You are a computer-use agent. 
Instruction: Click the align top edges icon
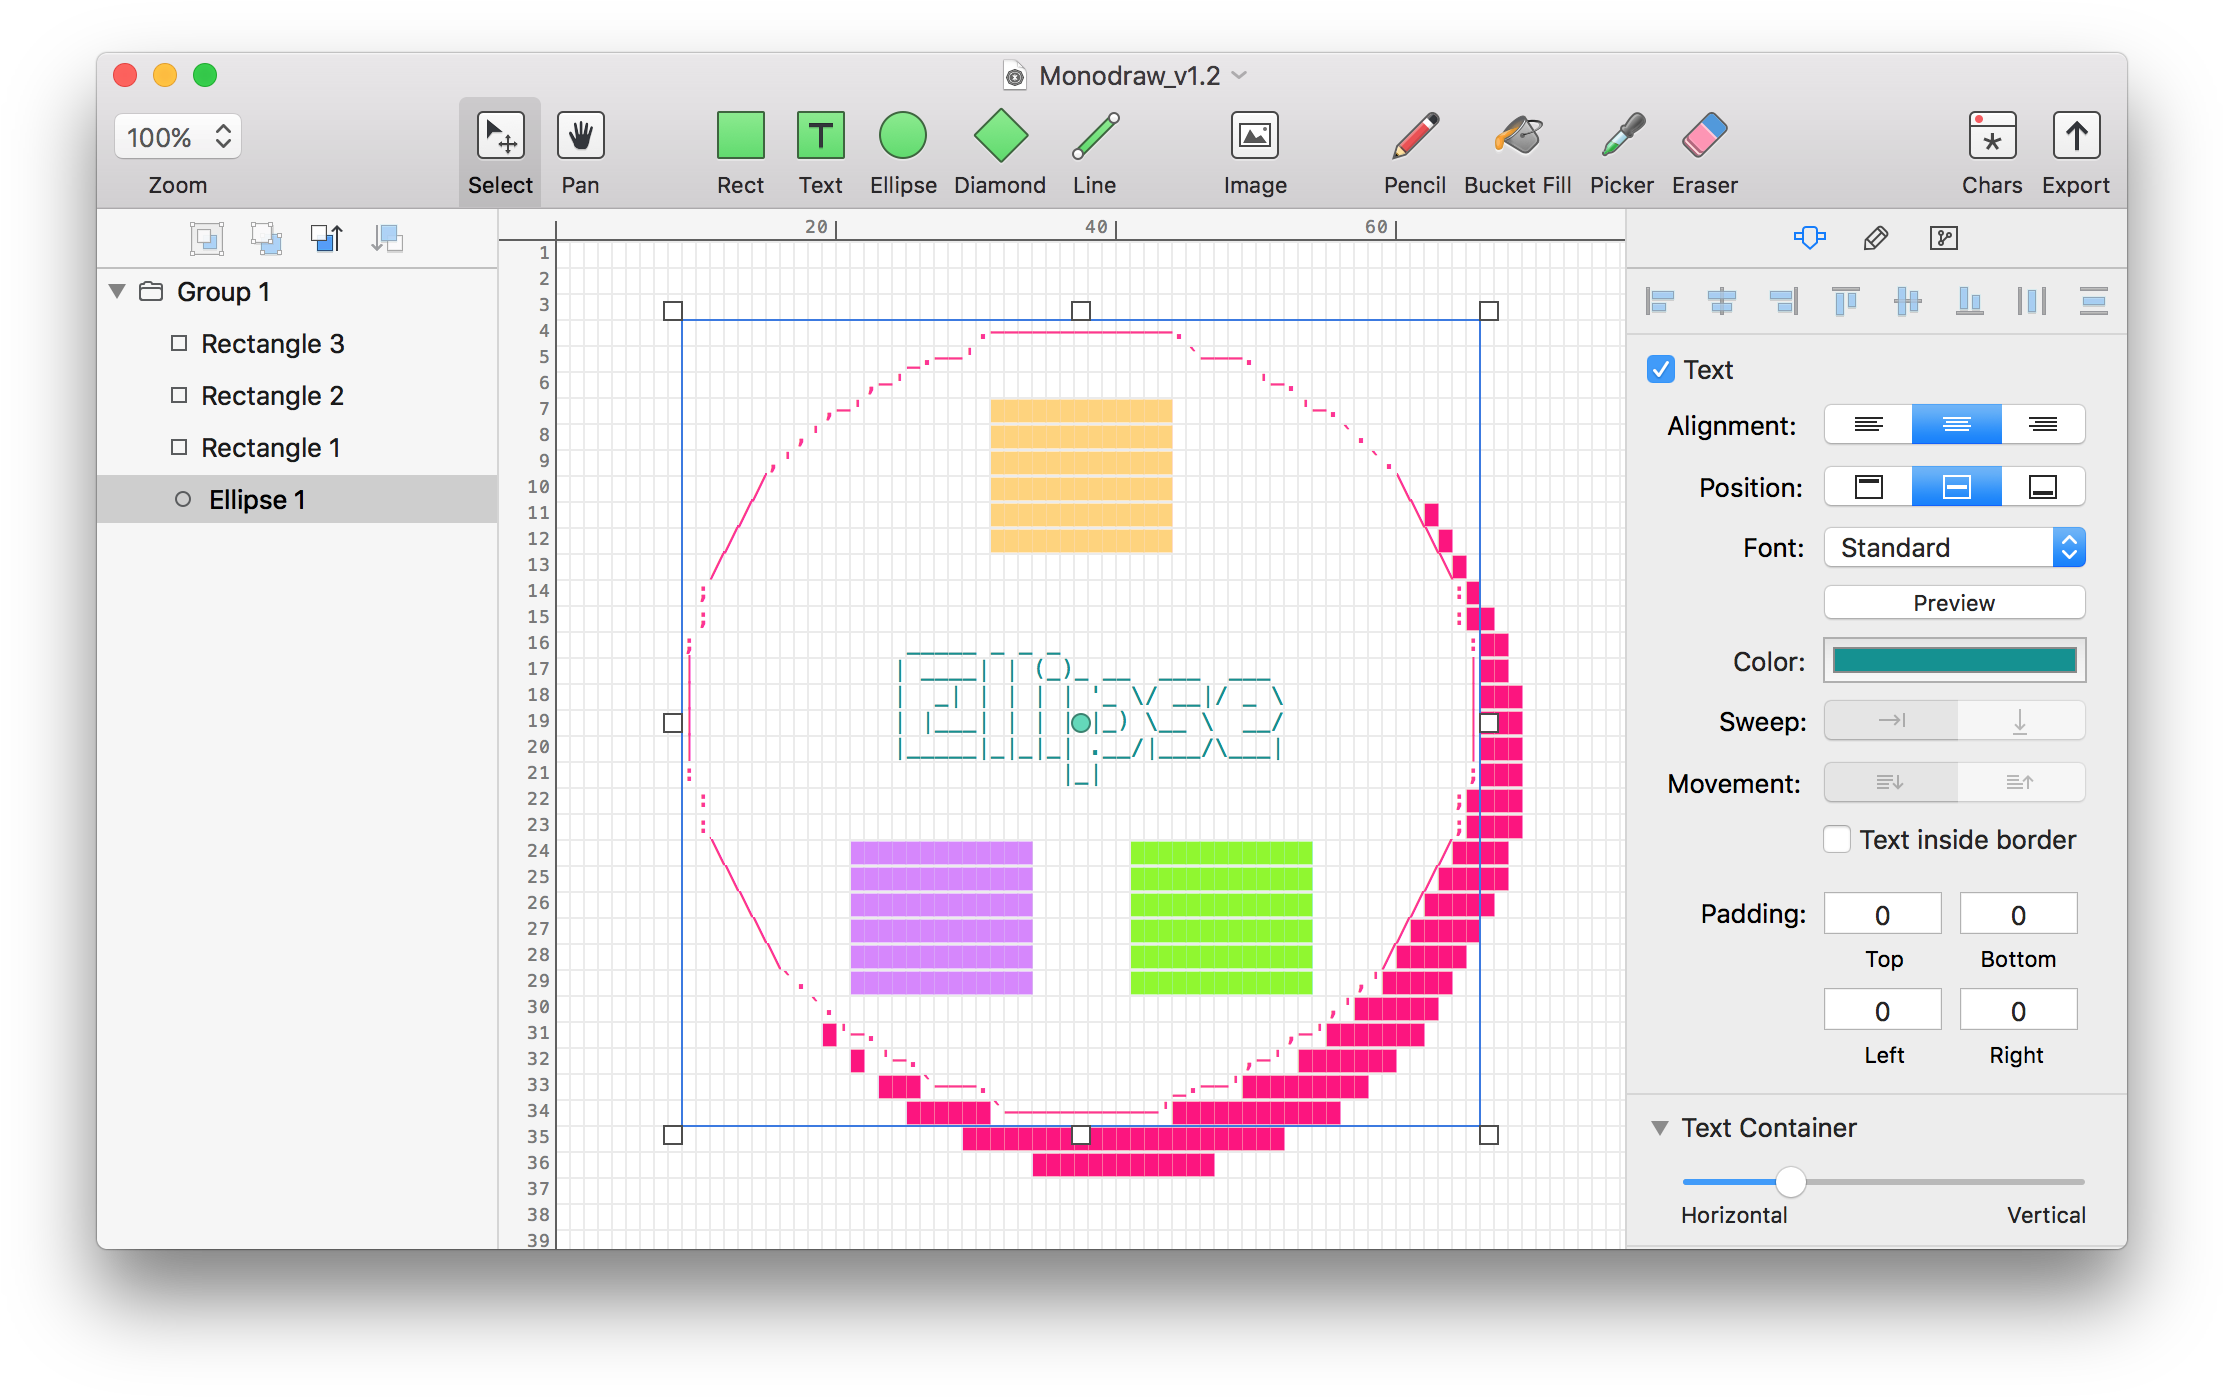coord(1845,300)
